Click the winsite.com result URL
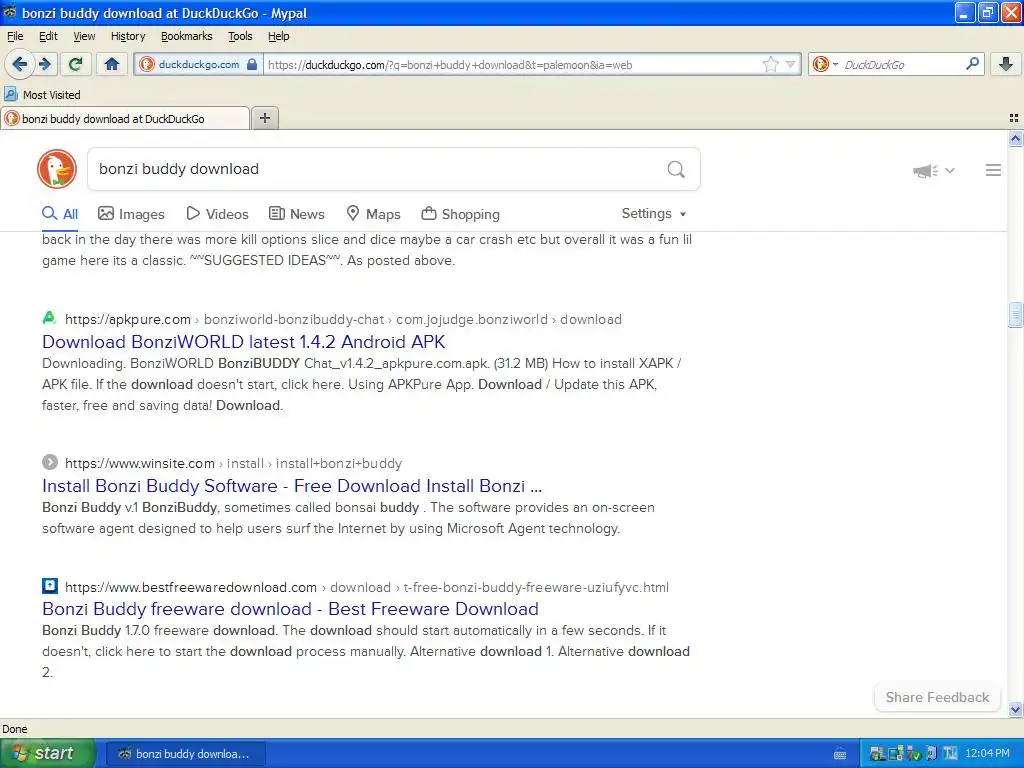 pos(233,463)
